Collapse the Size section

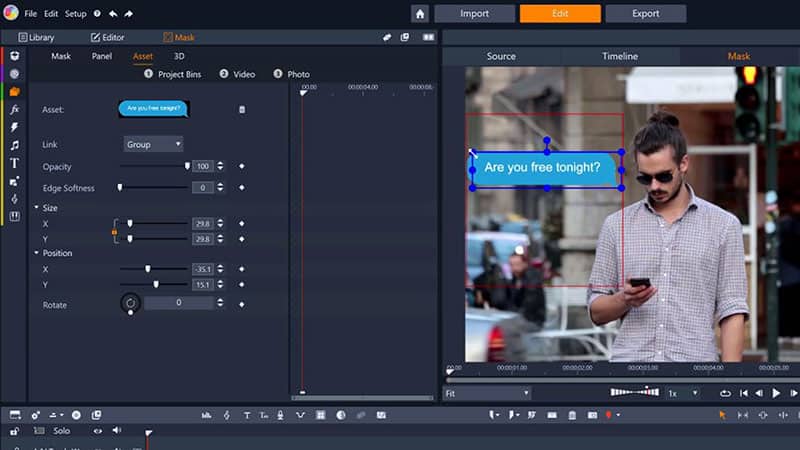point(37,208)
